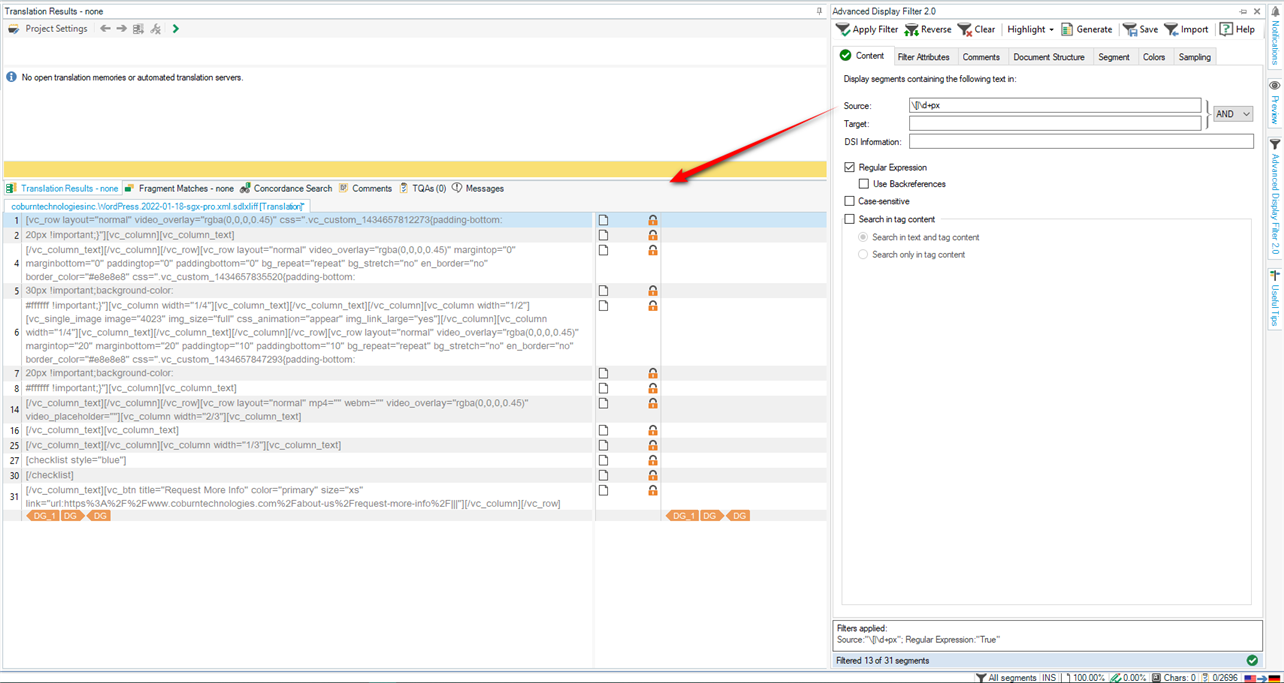Click the target DG_1 tag
The image size is (1284, 683).
682,516
